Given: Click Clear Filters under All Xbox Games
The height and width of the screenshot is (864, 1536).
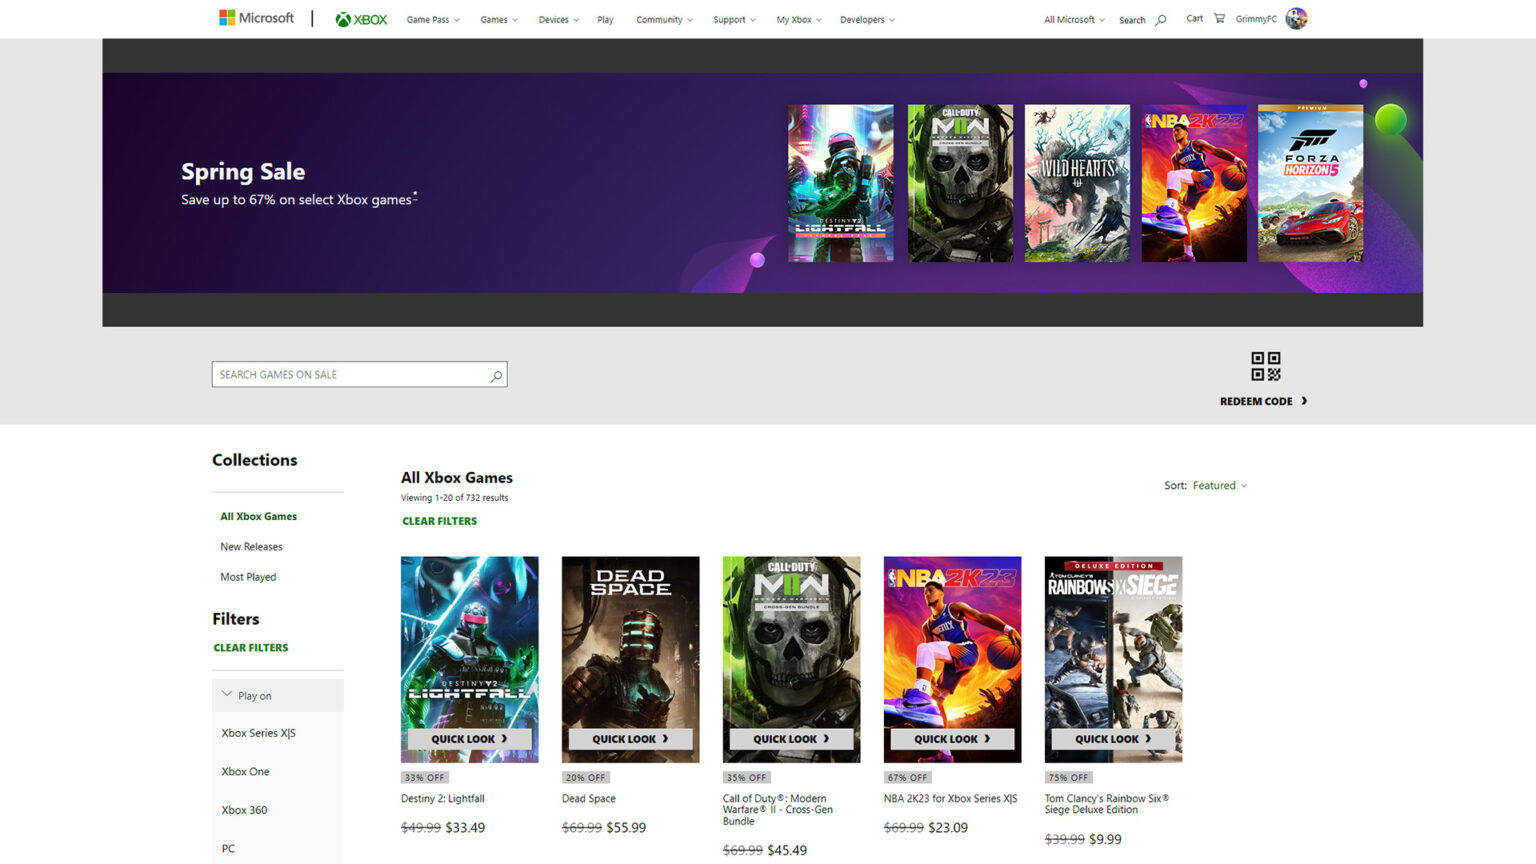Looking at the screenshot, I should point(439,521).
